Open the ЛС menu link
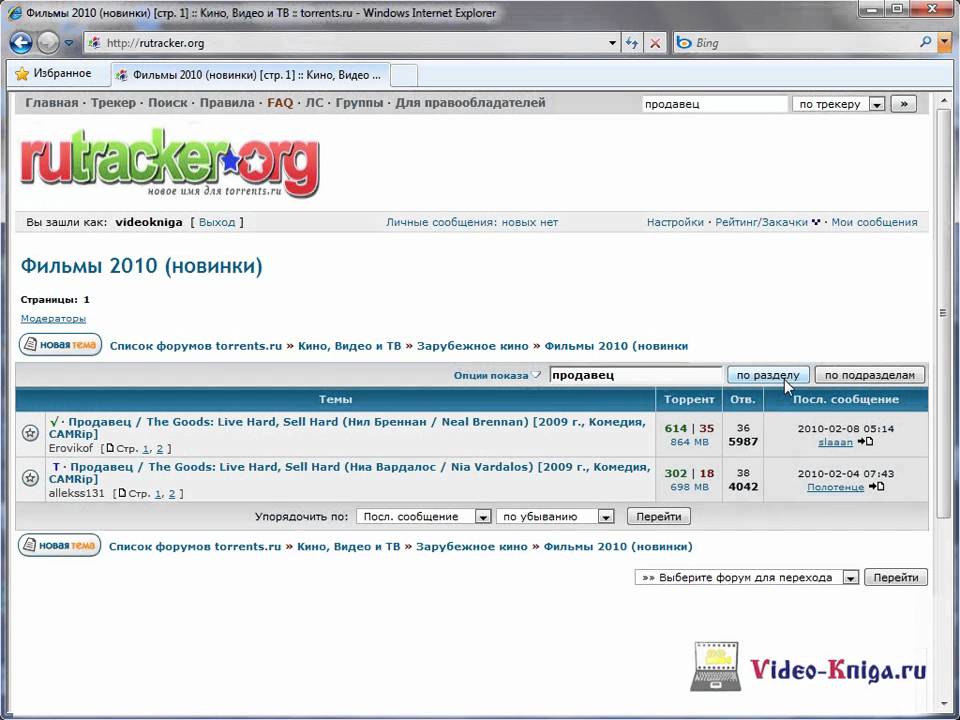Screen dimensions: 960x720 314,103
